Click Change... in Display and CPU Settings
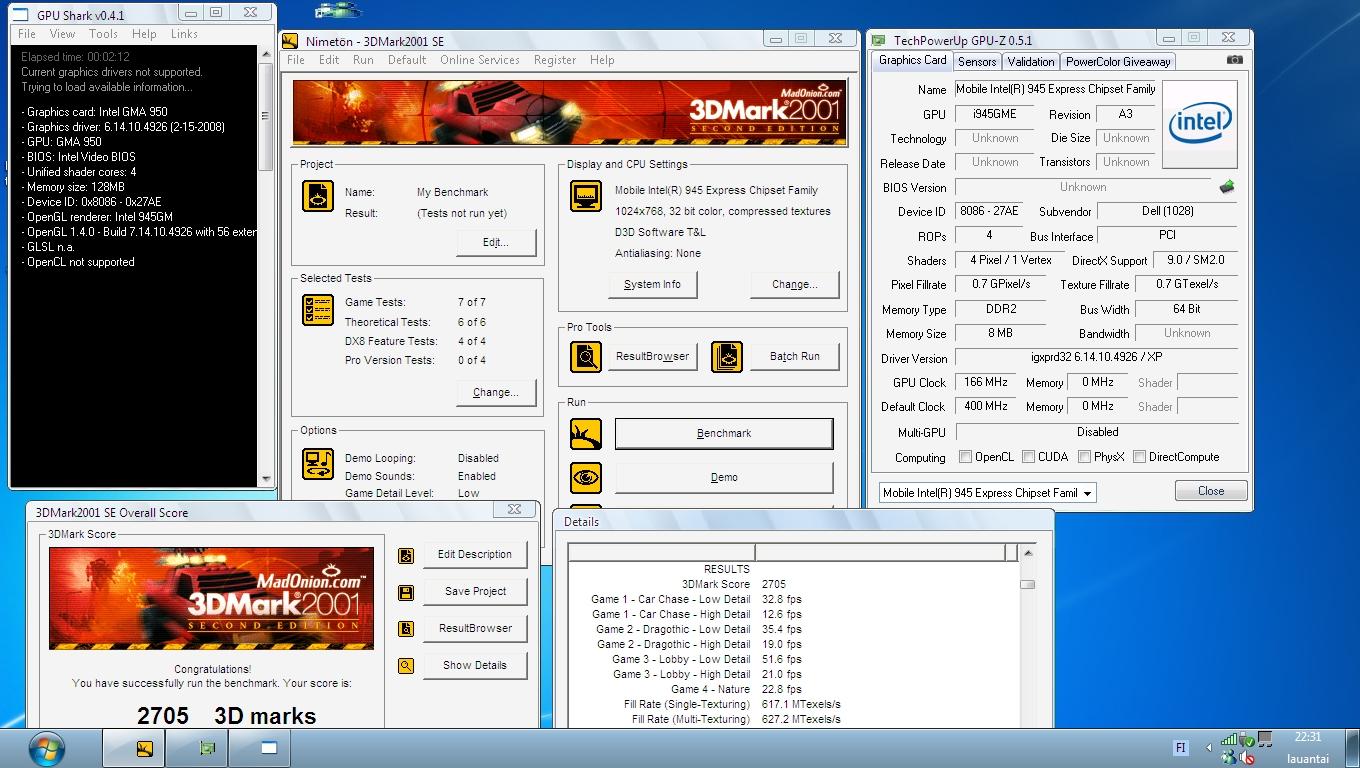Viewport: 1360px width, 768px height. coord(795,285)
